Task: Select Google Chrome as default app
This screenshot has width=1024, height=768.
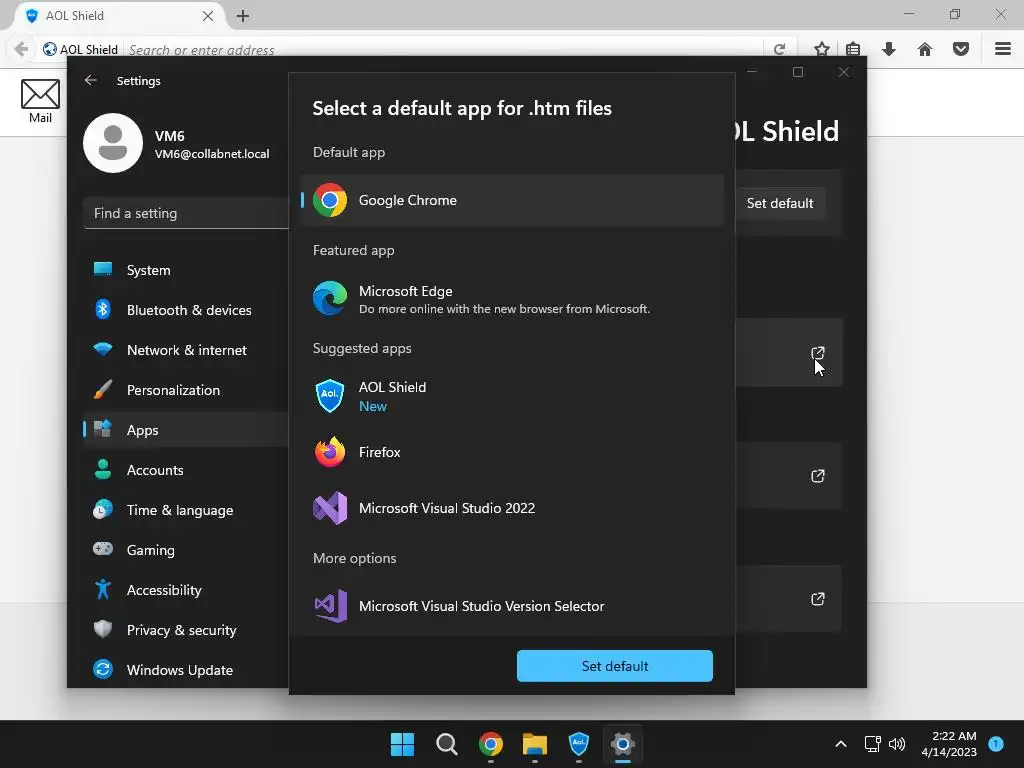Action: coord(513,200)
